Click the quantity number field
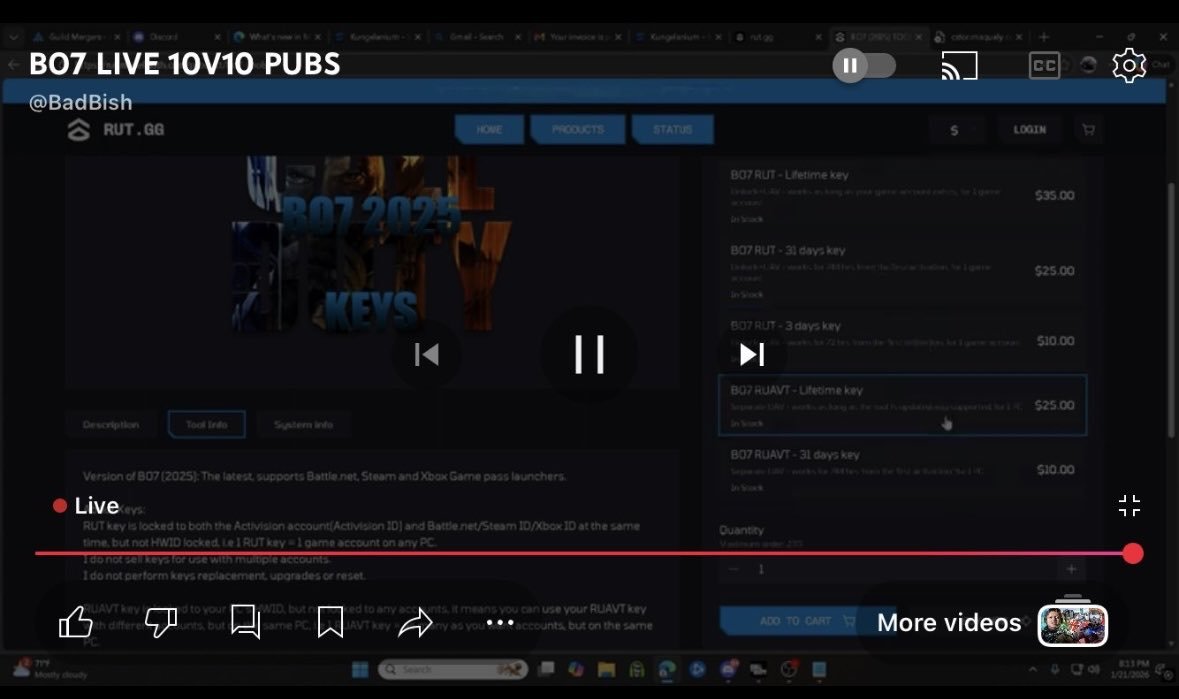This screenshot has width=1179, height=699. (x=902, y=569)
